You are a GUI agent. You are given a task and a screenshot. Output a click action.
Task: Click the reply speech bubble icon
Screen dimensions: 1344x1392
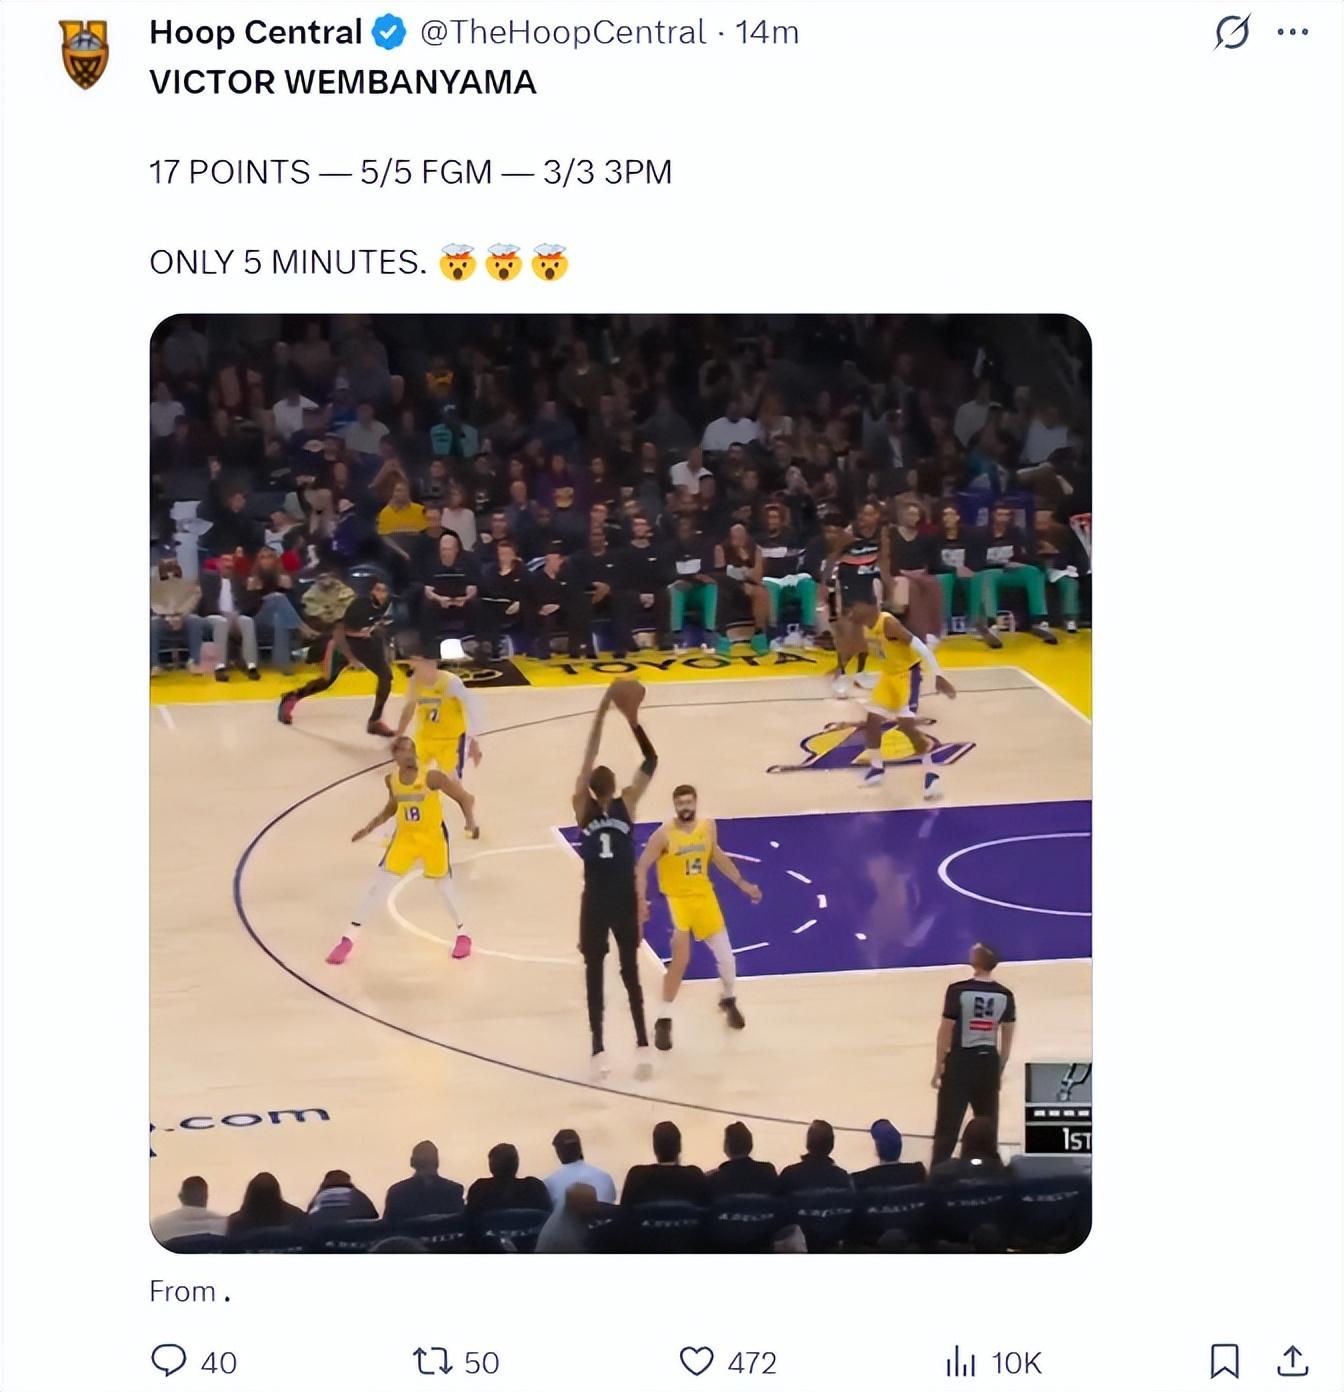[x=168, y=1361]
